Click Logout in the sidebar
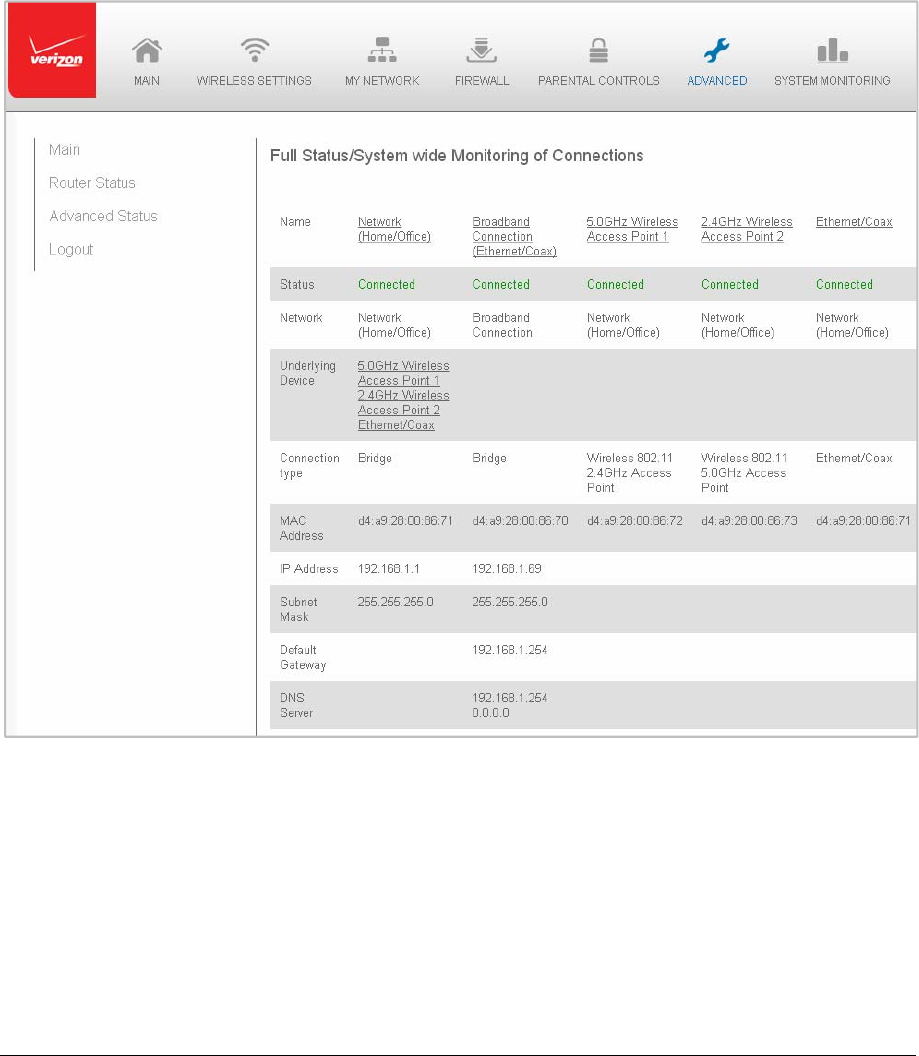This screenshot has height=1056, width=919. [71, 250]
